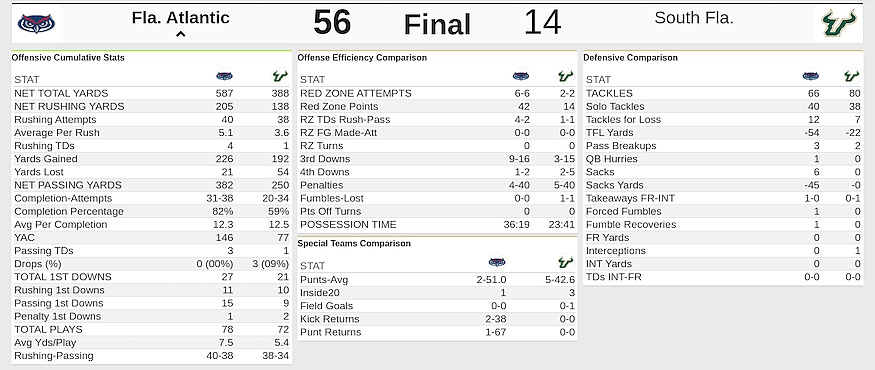Click FAU owl icon in Offense Efficiency Comparison
Viewport: 875px width, 370px height.
[x=521, y=76]
